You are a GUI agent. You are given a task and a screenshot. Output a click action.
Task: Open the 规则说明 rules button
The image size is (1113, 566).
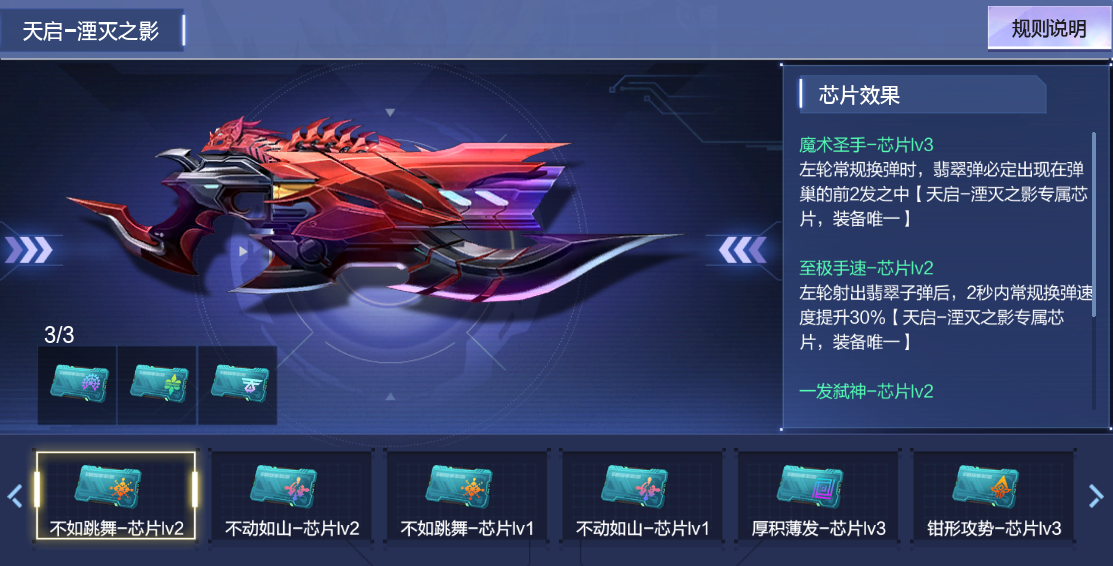coord(1048,29)
